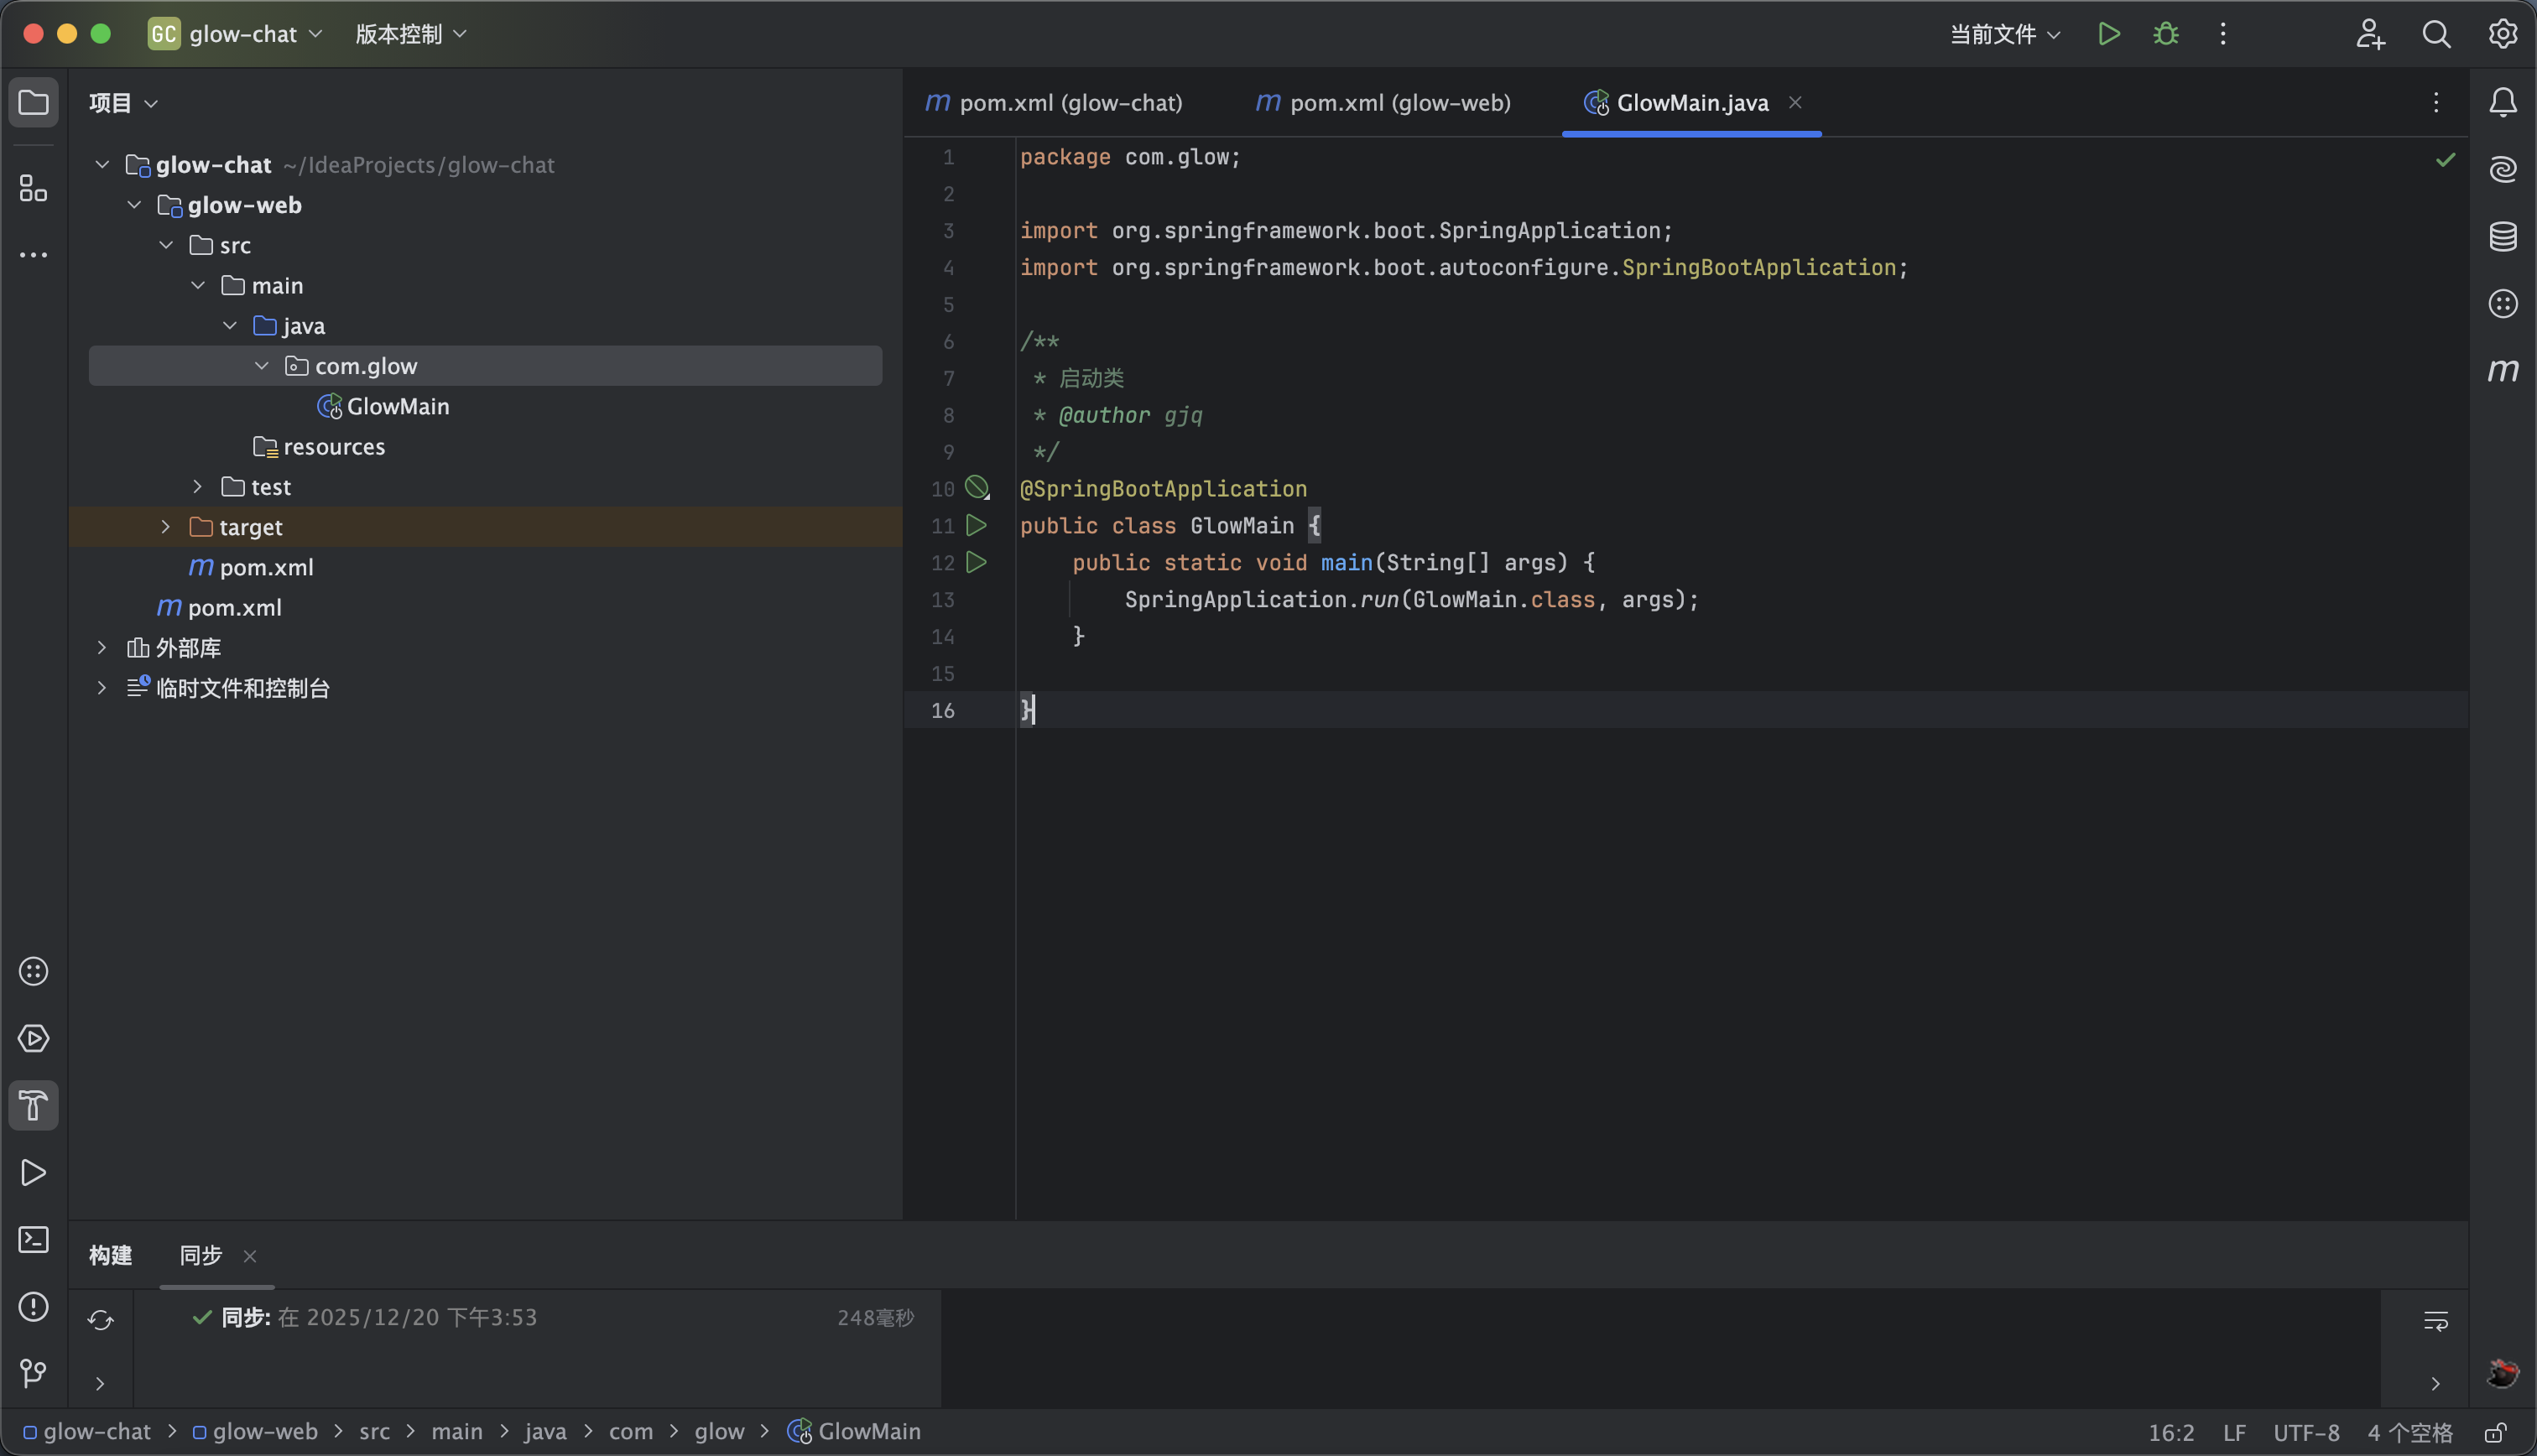Toggle soft-wrap in build output
Screen dimensions: 2537x1456
tap(2435, 1321)
